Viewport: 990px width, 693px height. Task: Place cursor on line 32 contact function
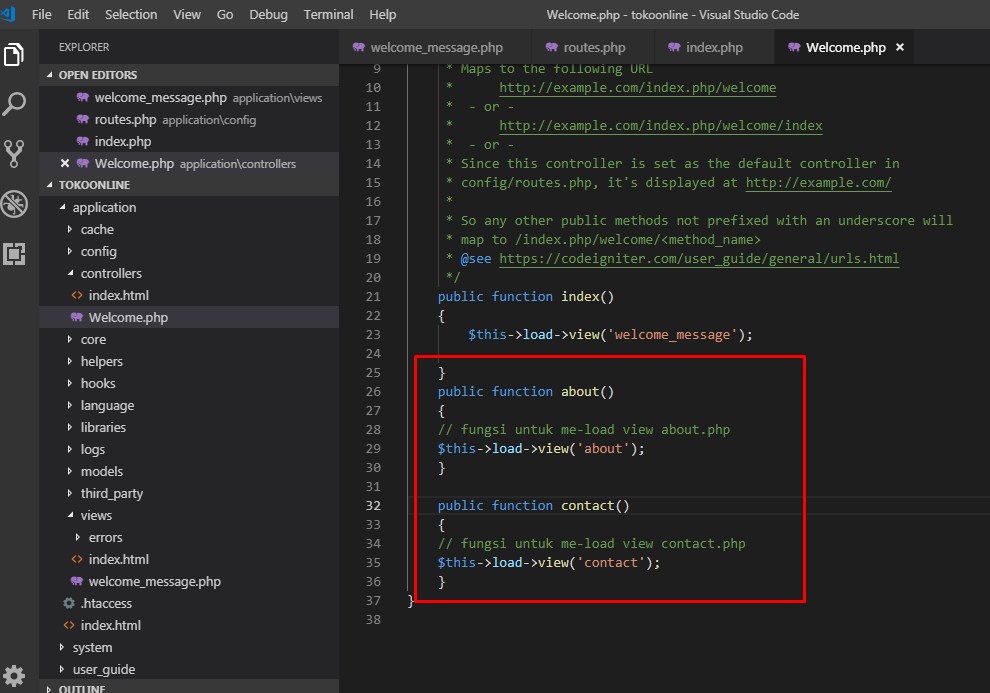(534, 506)
